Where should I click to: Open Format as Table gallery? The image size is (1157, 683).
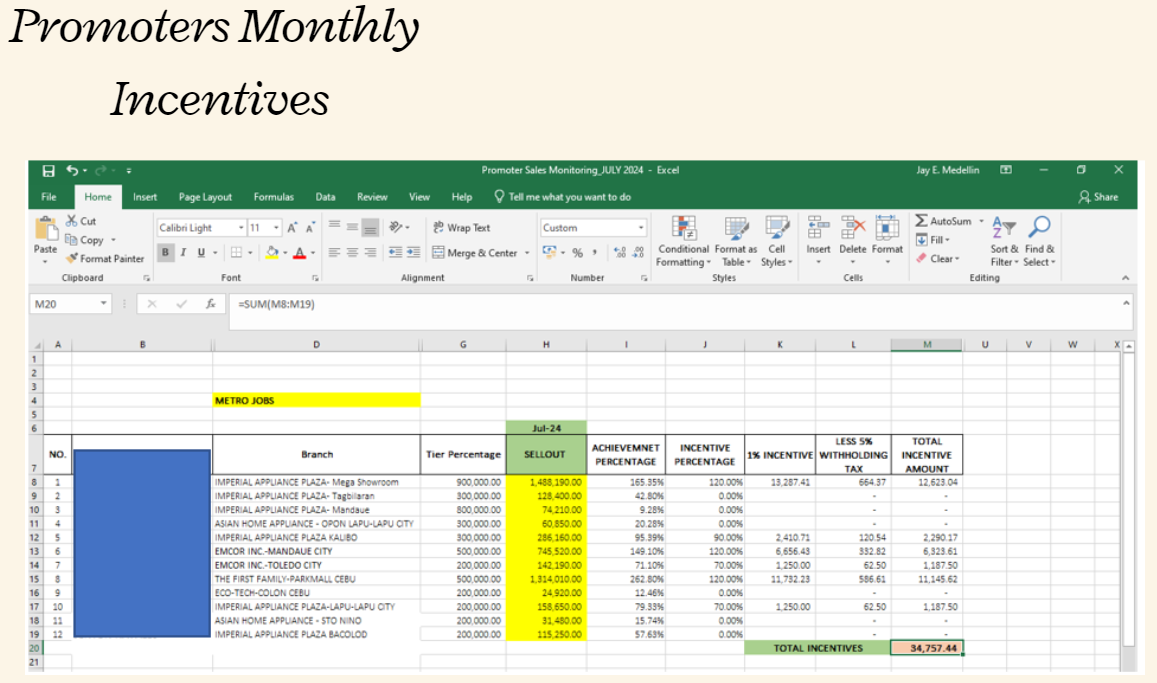pos(736,242)
